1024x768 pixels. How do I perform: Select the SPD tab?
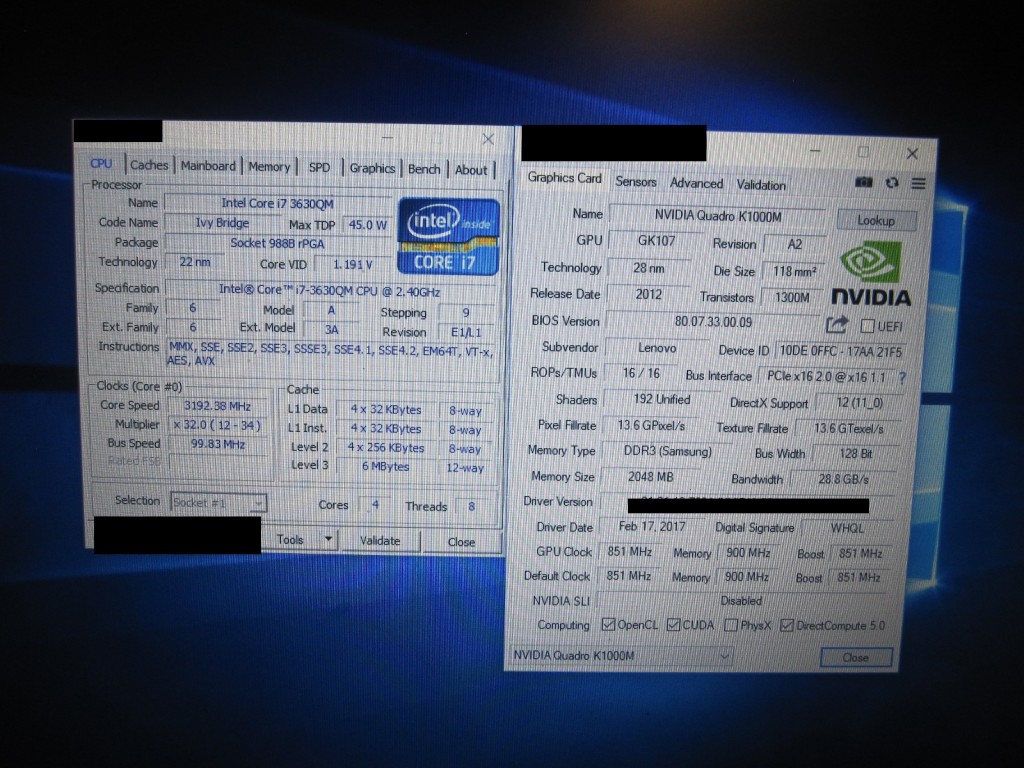319,168
